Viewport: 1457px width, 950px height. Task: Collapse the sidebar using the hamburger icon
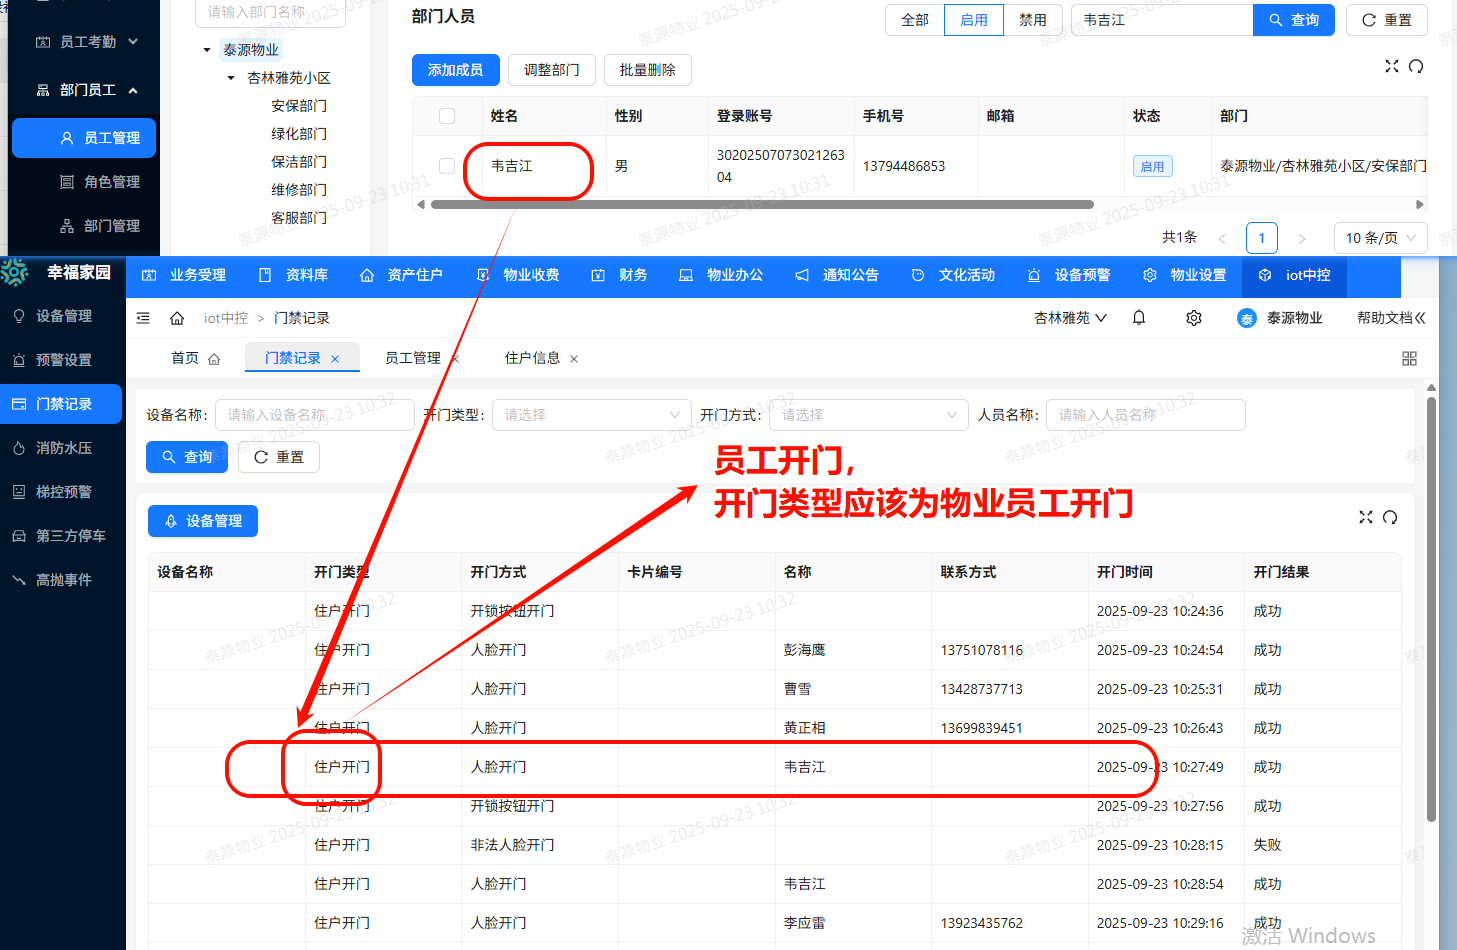point(142,317)
